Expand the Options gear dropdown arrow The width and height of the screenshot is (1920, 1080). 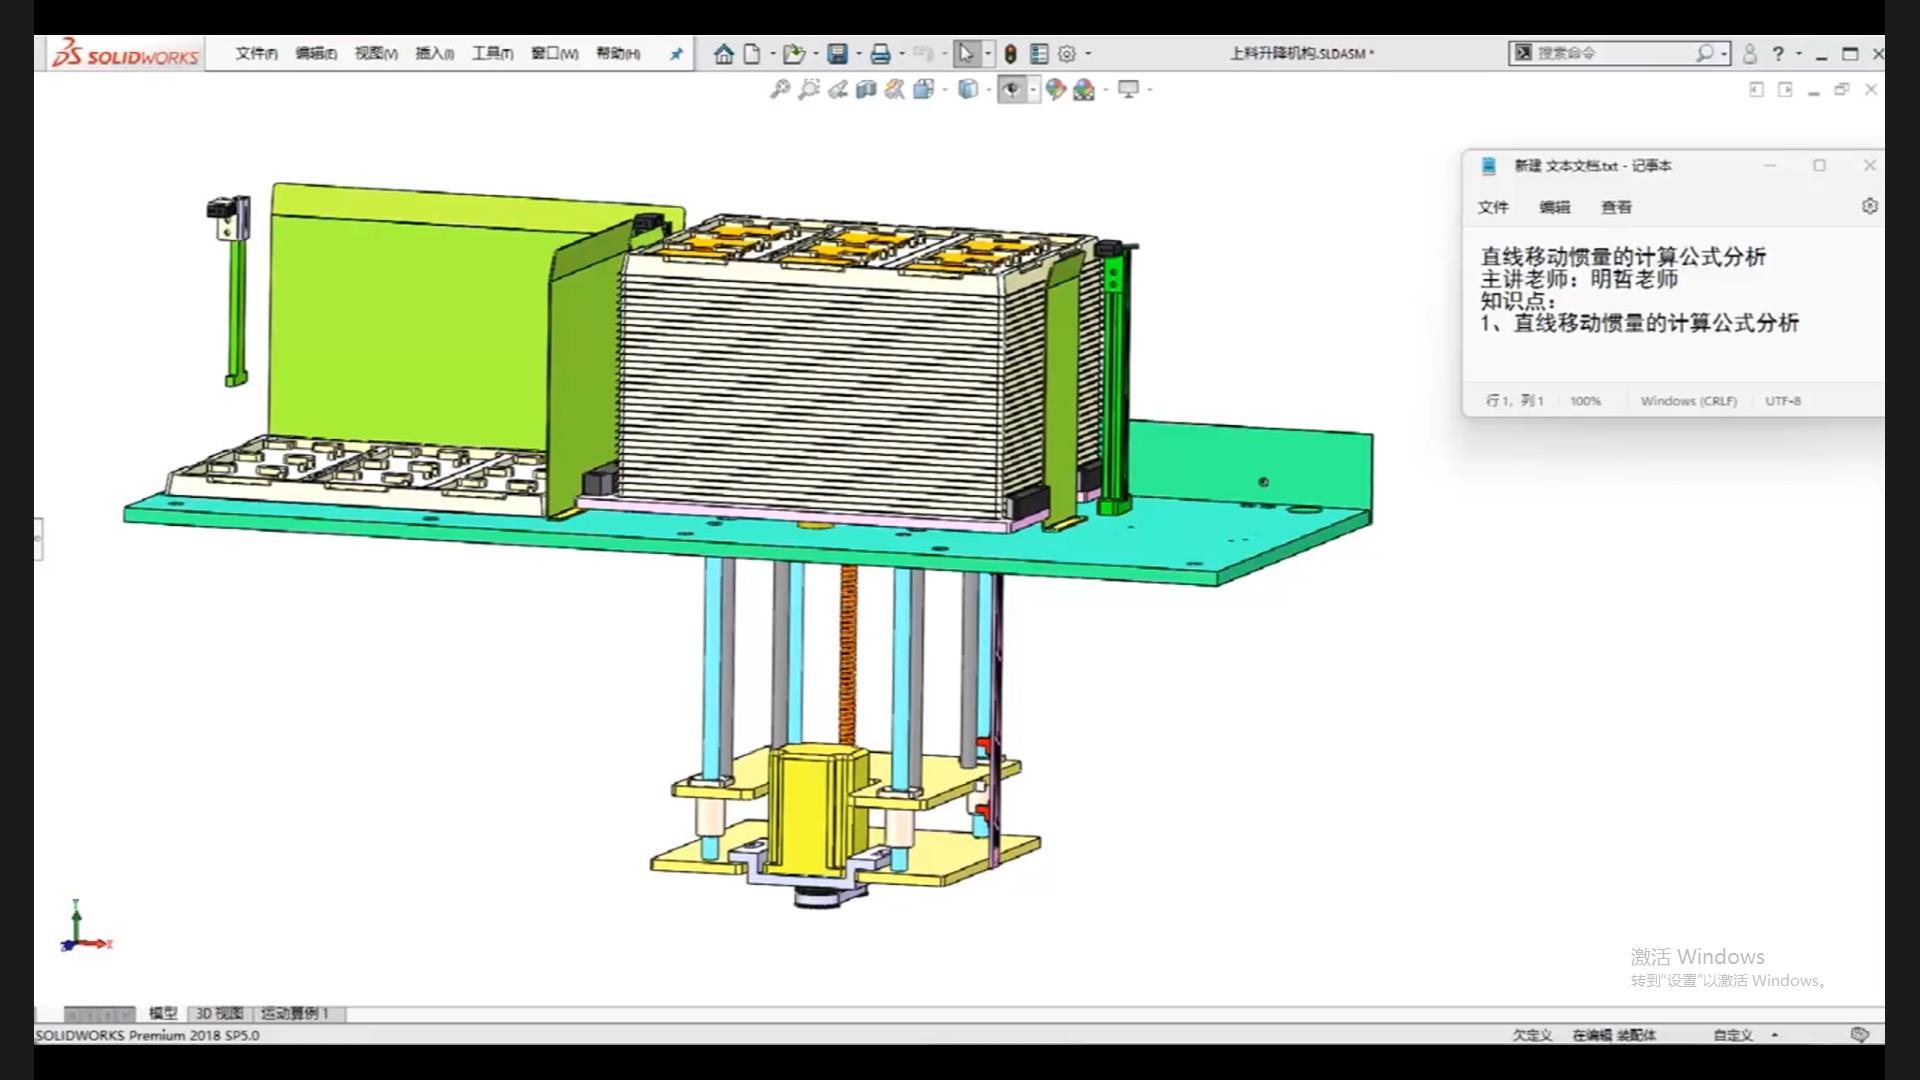tap(1088, 54)
